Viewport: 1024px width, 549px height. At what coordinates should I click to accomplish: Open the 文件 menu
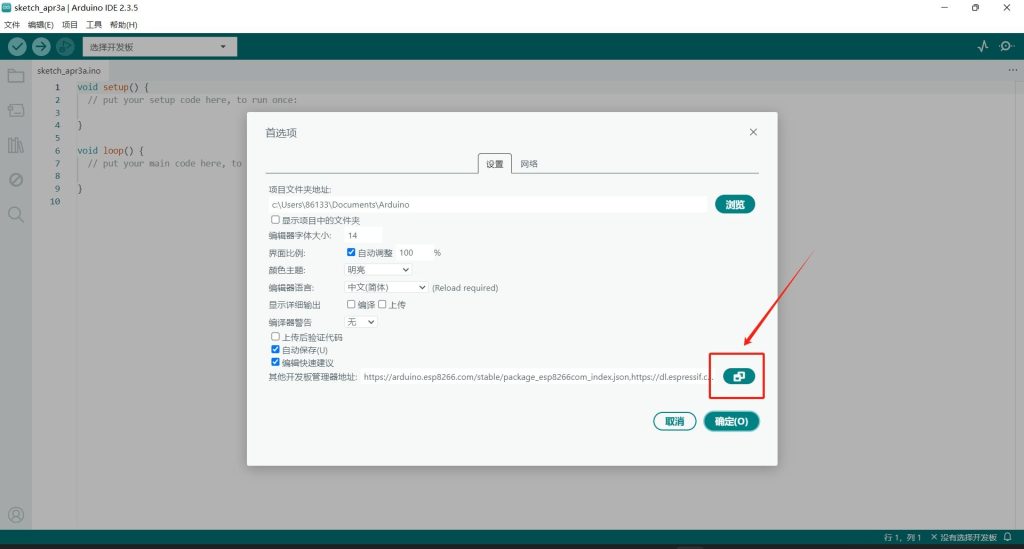pos(12,25)
